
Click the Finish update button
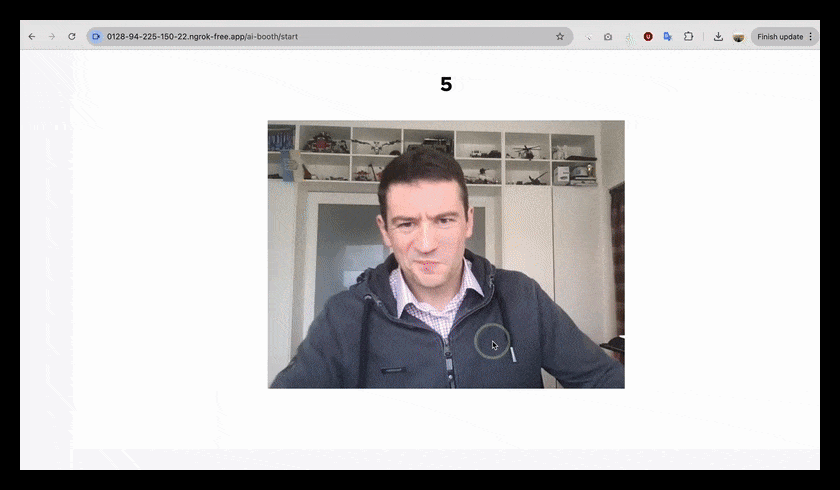[x=780, y=36]
